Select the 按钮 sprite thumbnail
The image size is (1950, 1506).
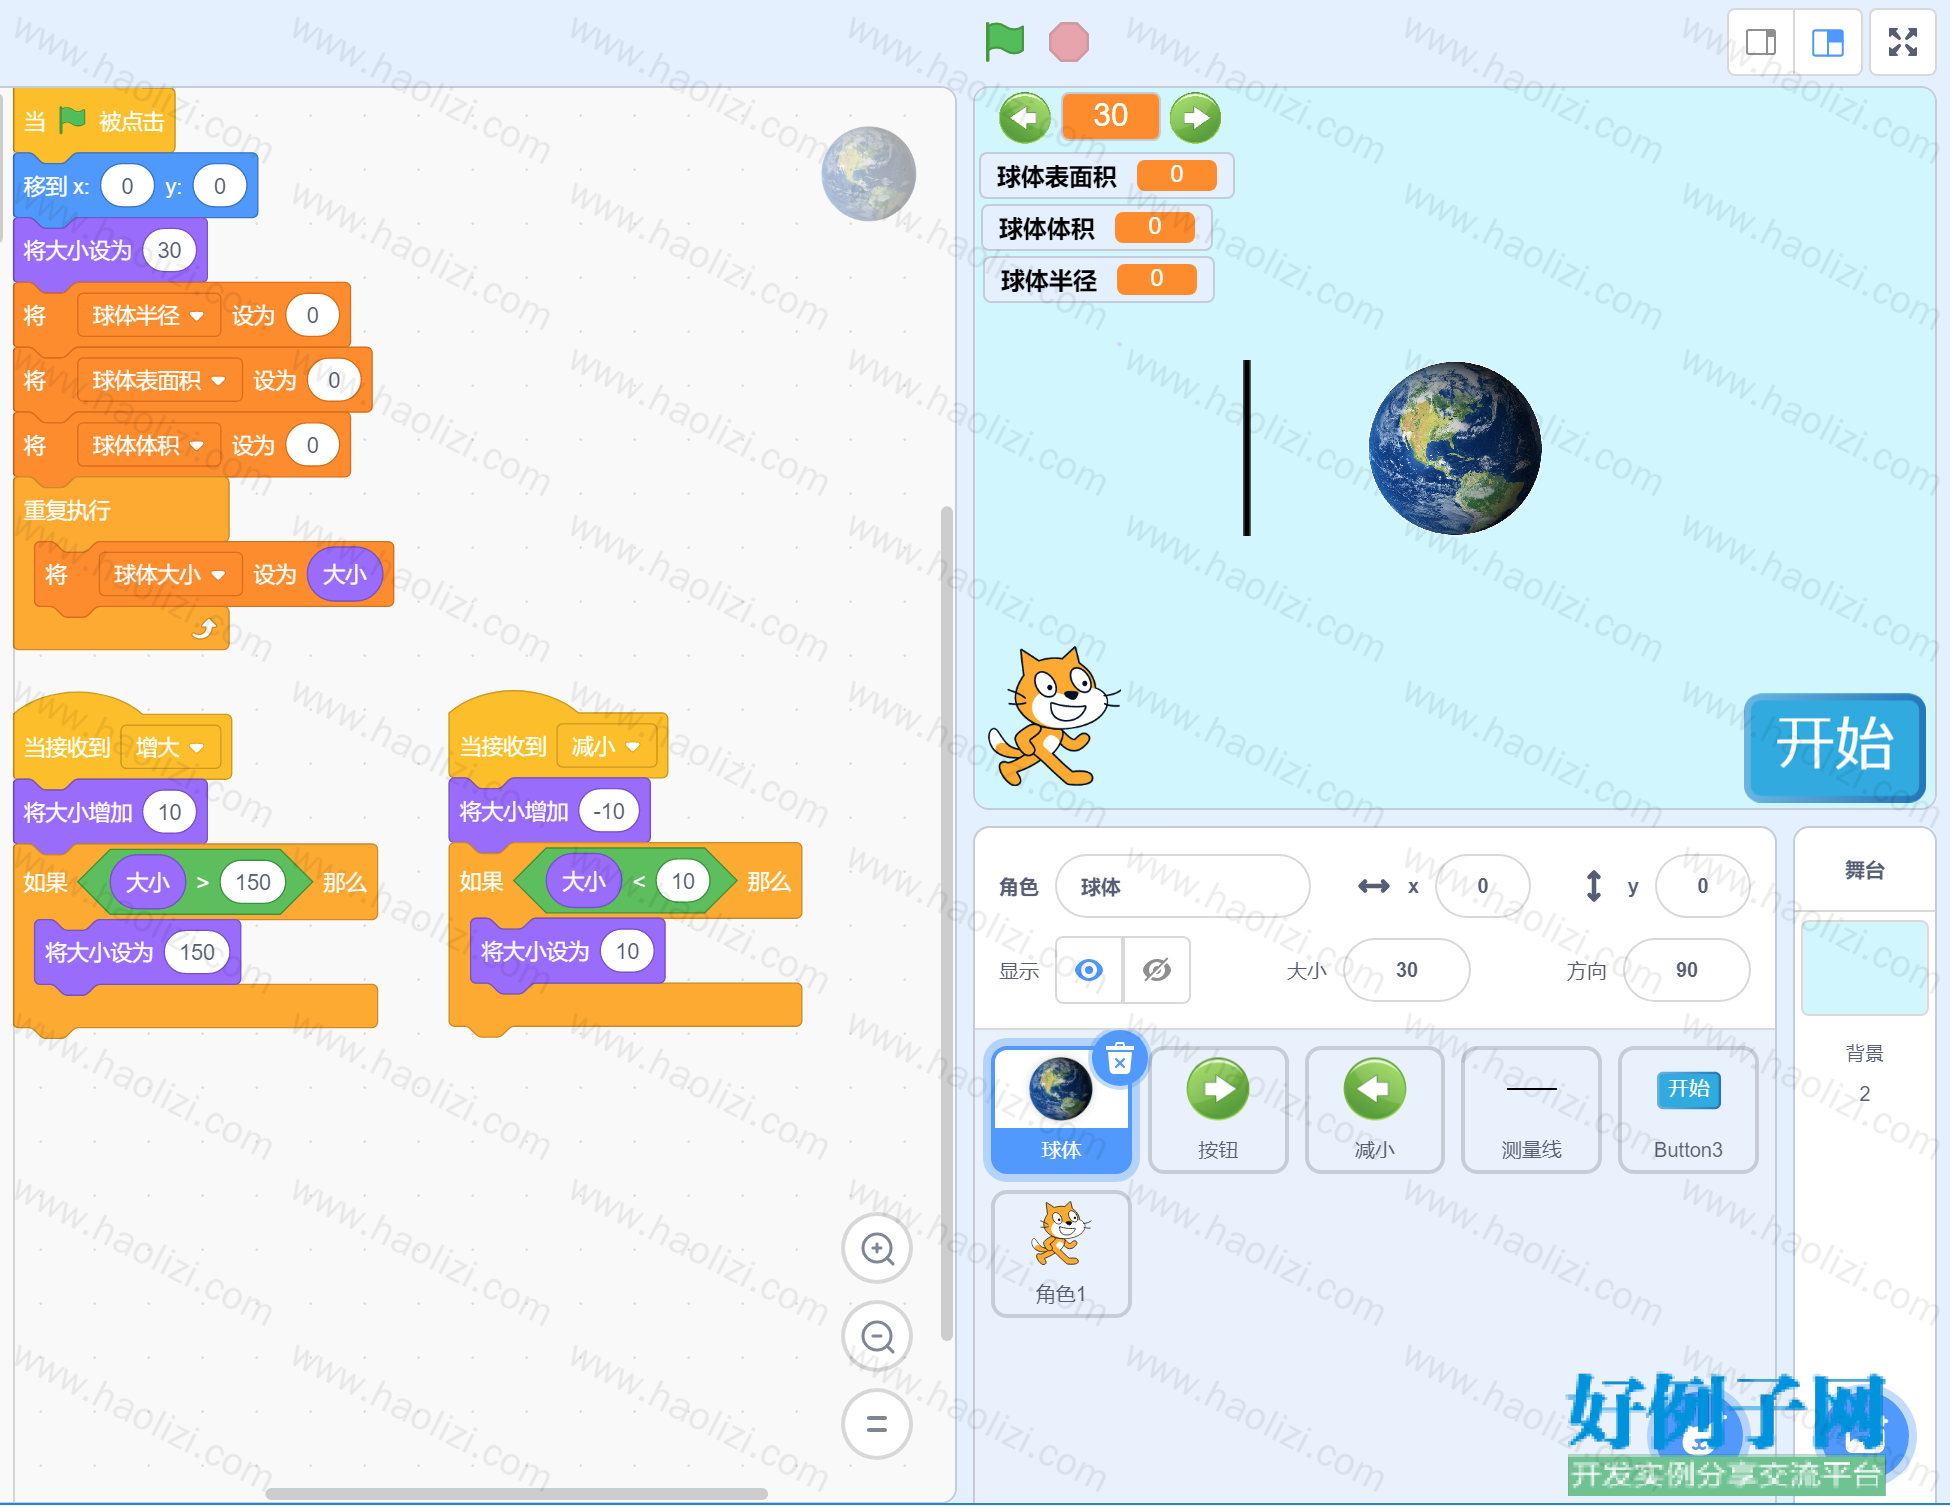point(1218,1110)
